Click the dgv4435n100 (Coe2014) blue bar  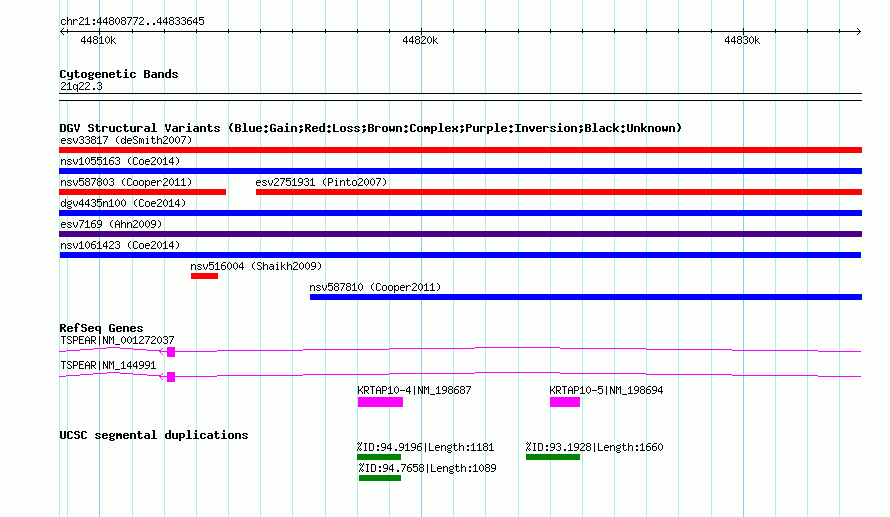[x=460, y=213]
